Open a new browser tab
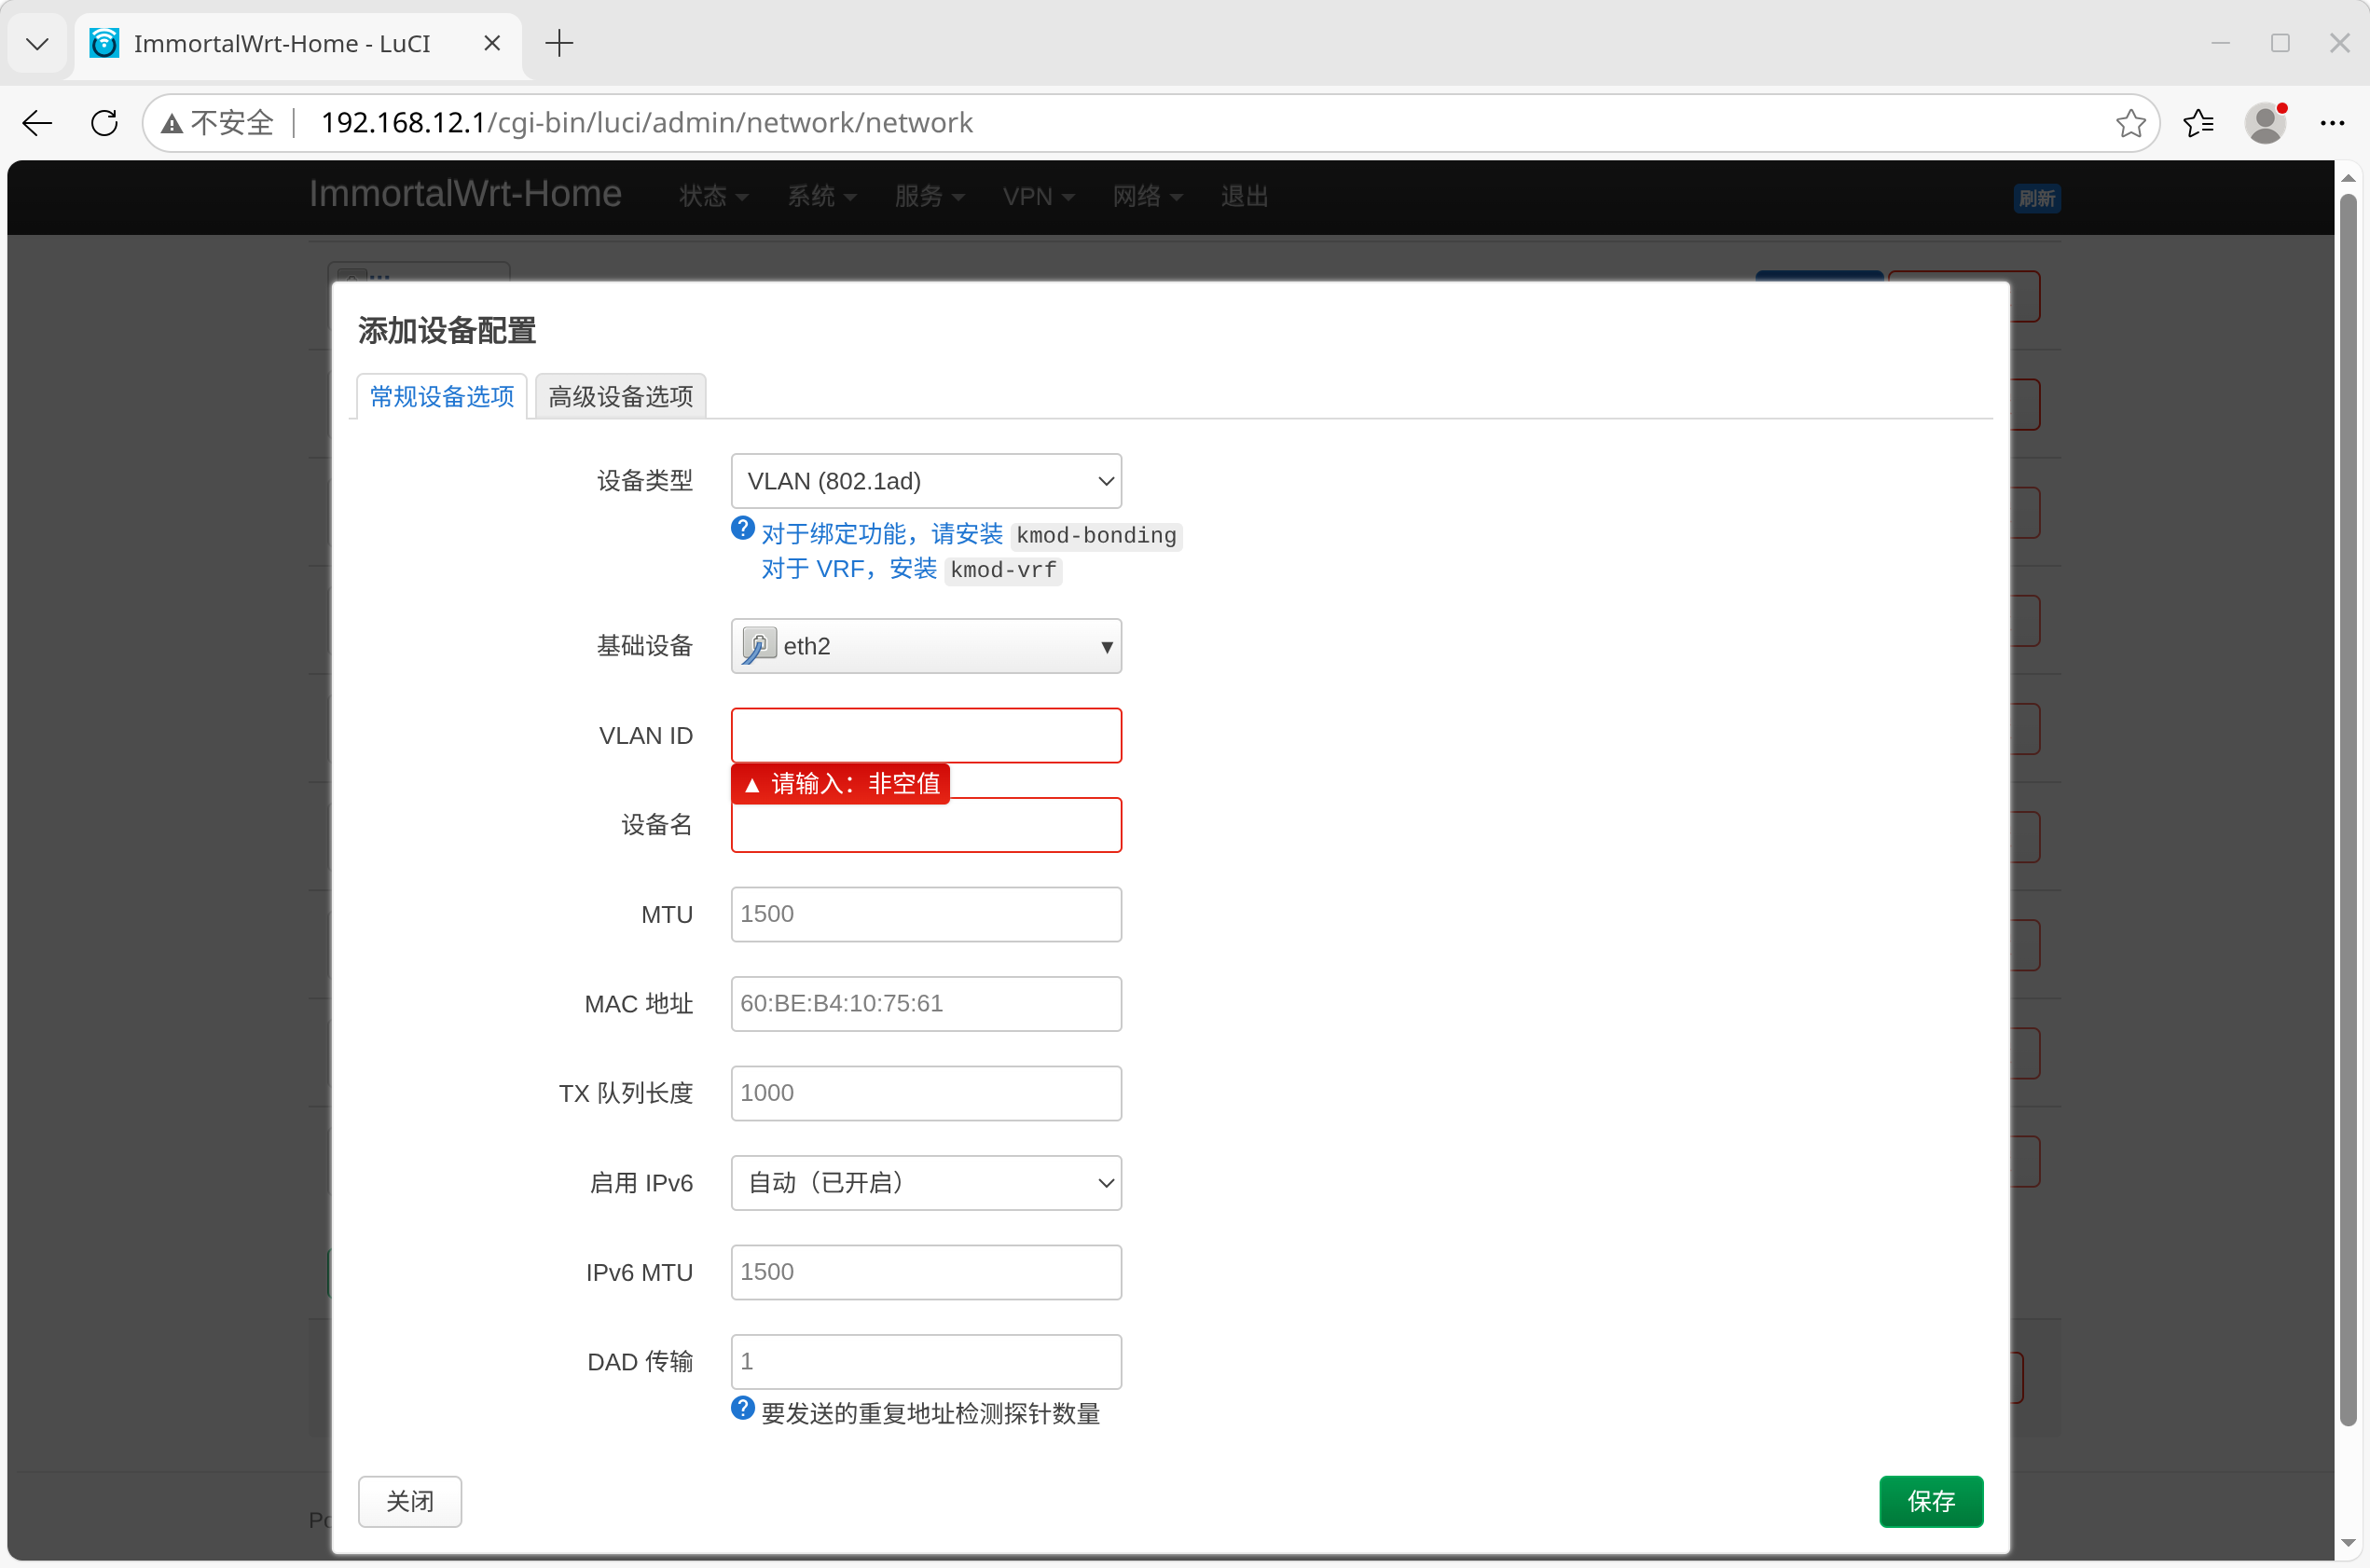Viewport: 2370px width, 1568px height. (x=559, y=43)
